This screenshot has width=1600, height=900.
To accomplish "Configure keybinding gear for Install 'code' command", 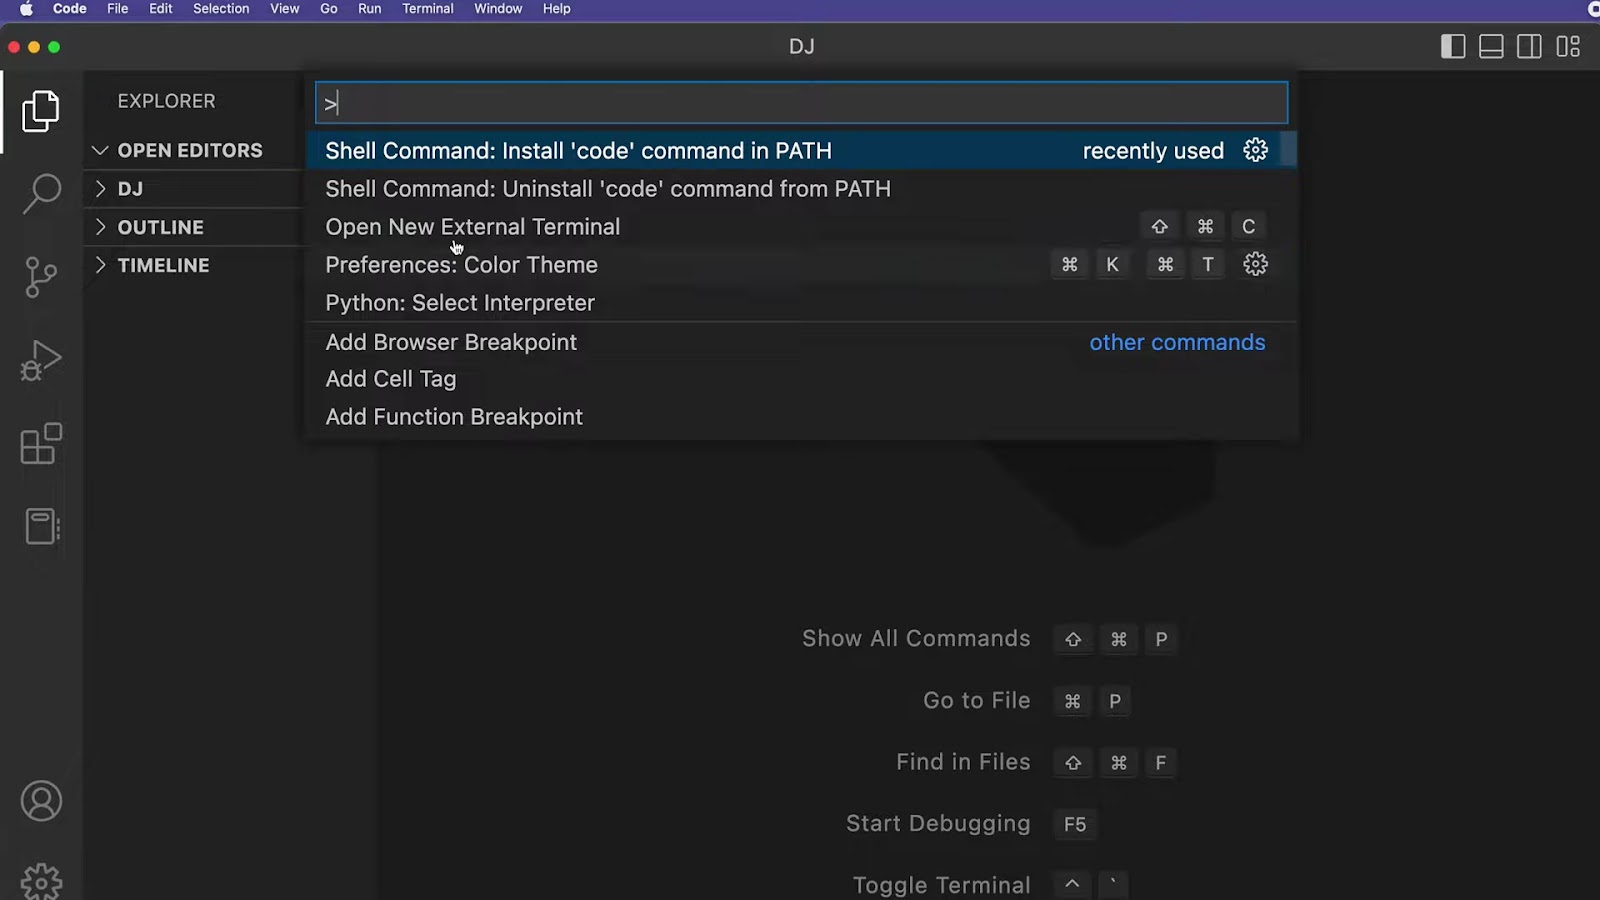I will [x=1255, y=150].
